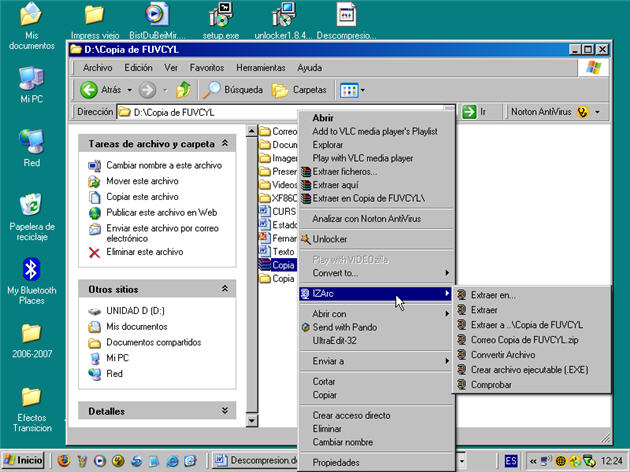Go up one folder level icon
Image resolution: width=630 pixels, height=472 pixels.
tap(184, 90)
